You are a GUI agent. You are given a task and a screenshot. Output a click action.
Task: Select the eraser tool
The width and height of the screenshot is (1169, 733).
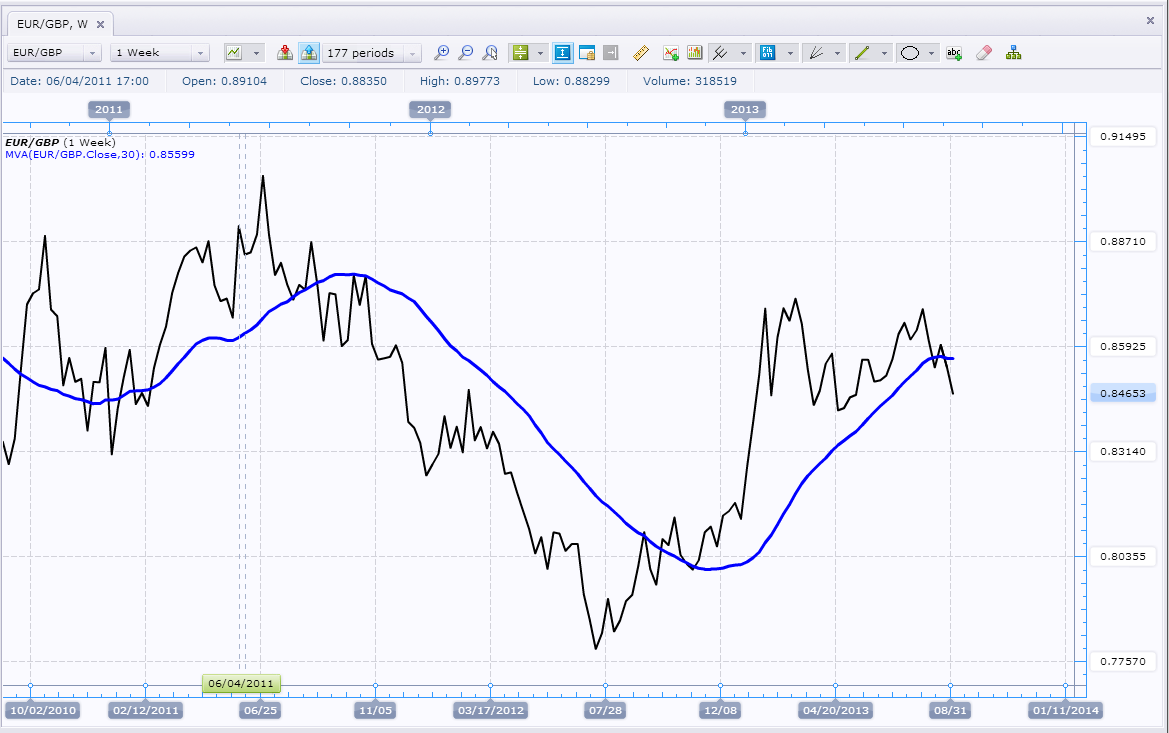(983, 53)
